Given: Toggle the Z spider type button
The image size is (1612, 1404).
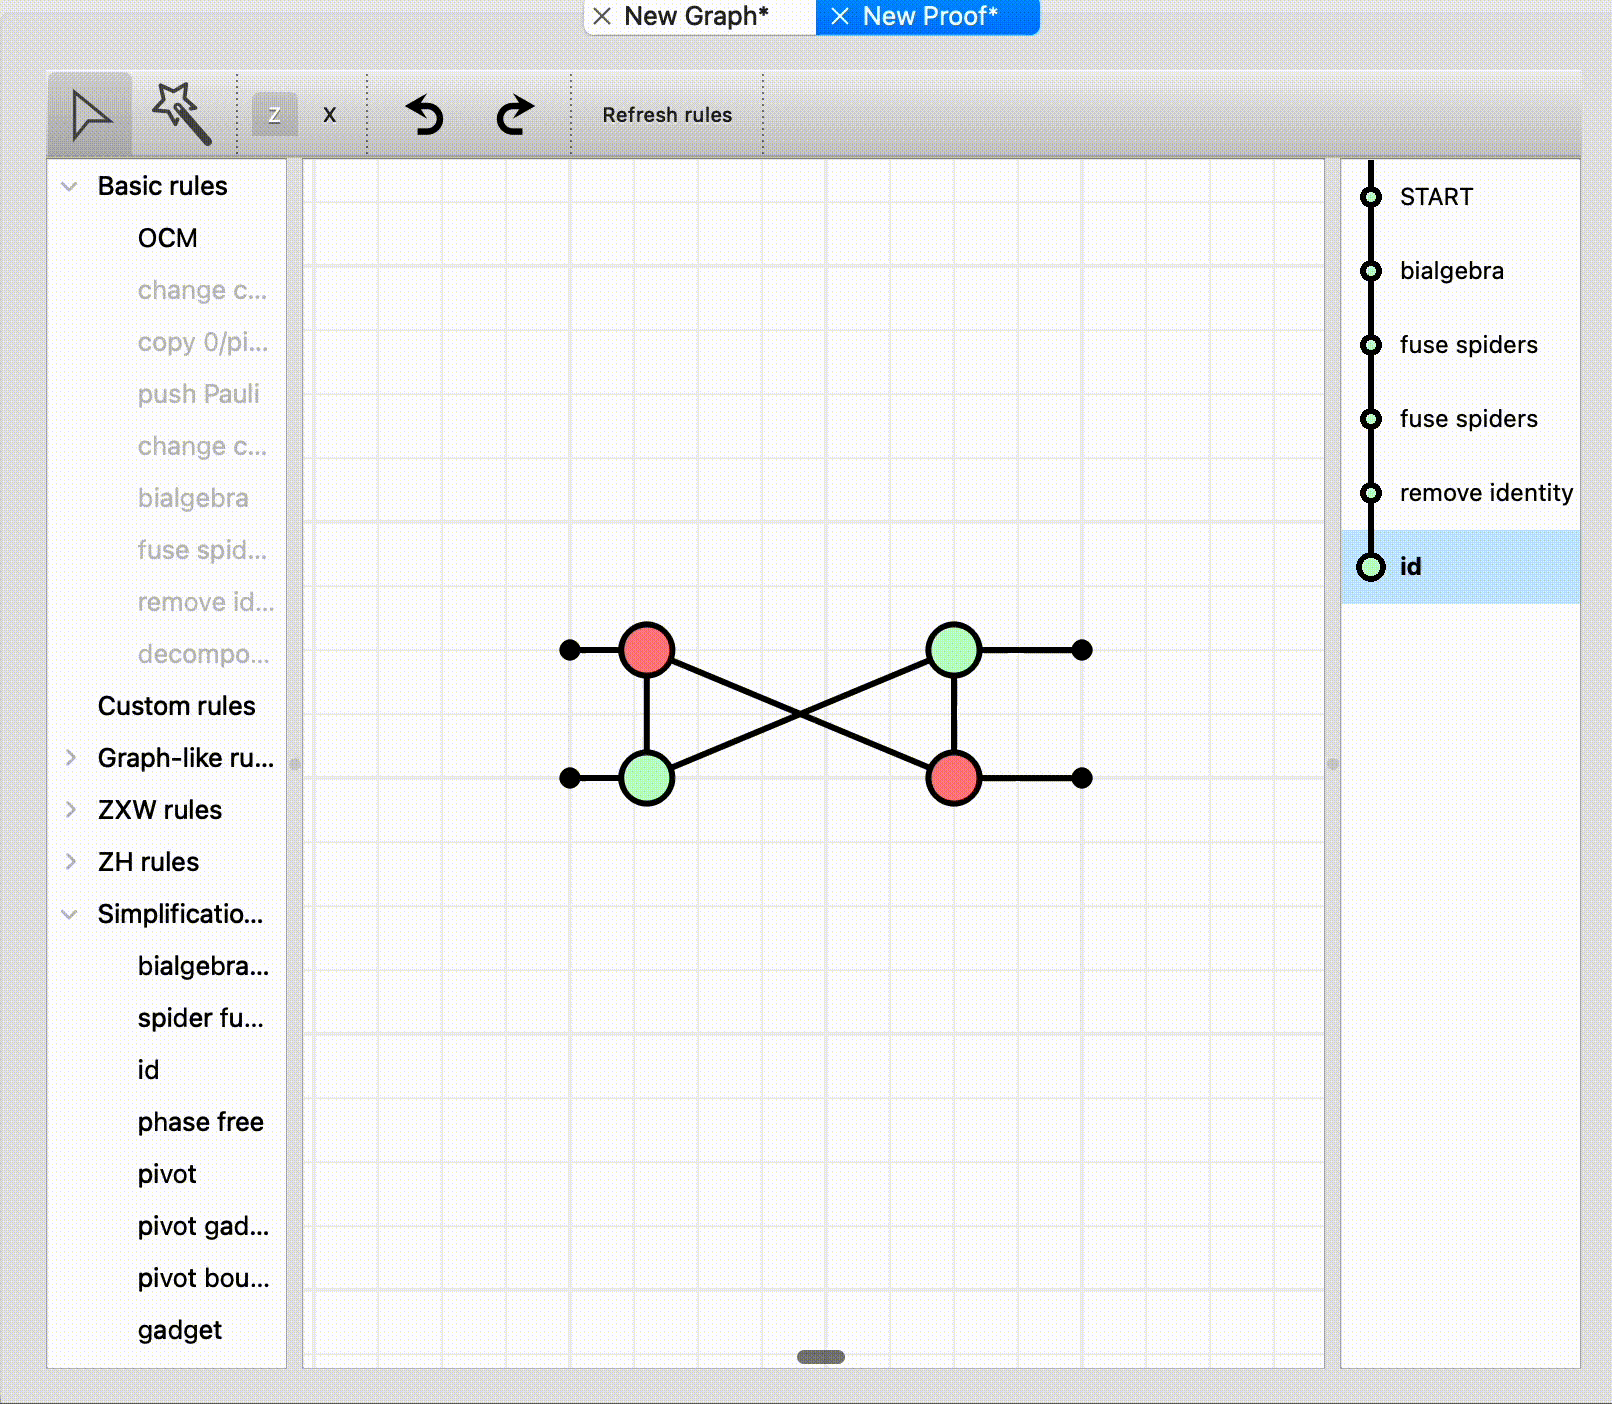Looking at the screenshot, I should (x=274, y=115).
